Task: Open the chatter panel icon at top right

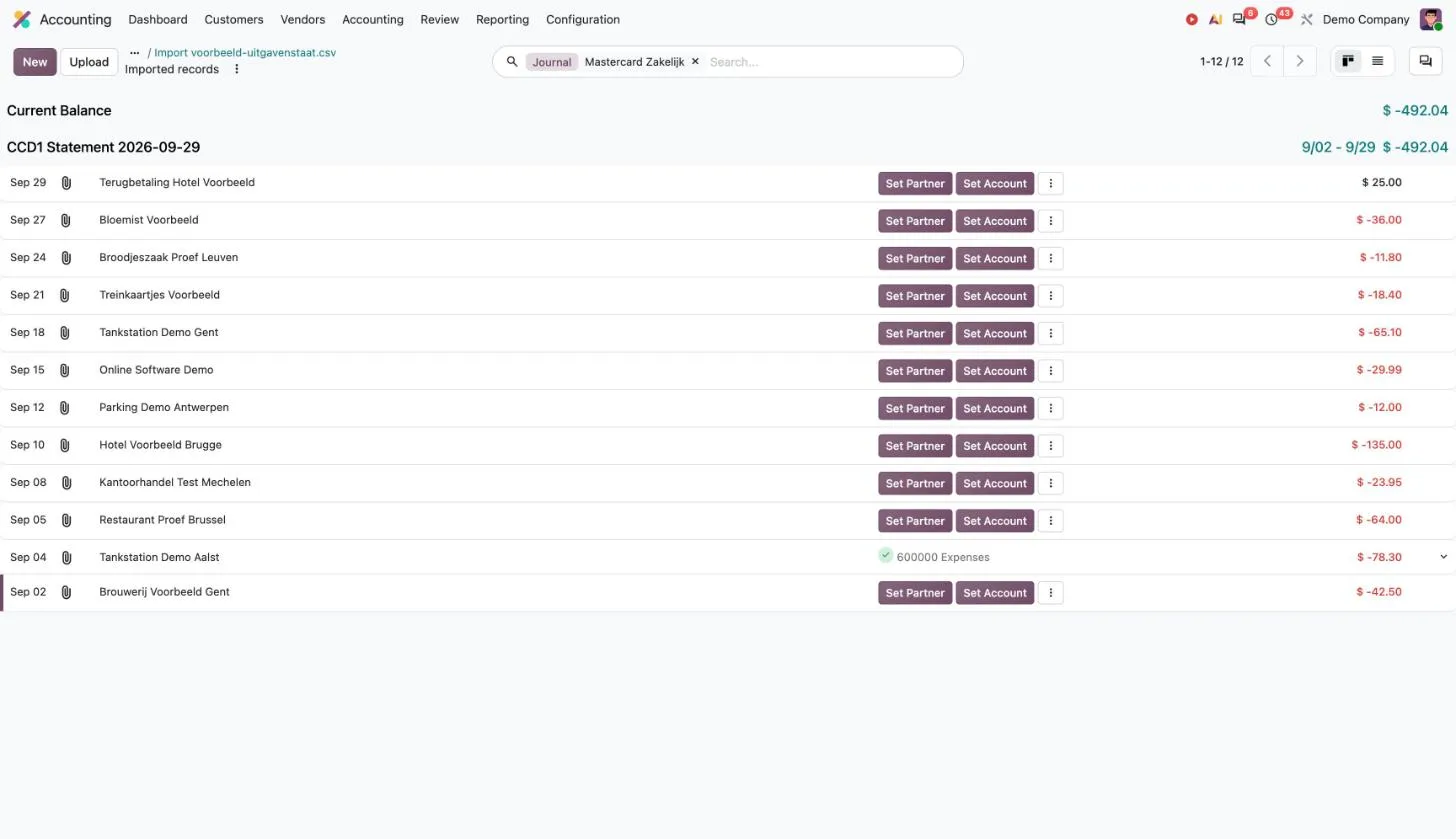Action: coord(1425,61)
